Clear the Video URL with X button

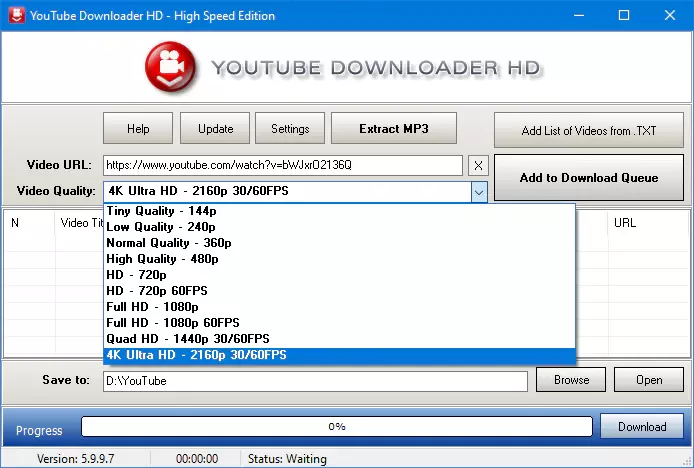478,165
